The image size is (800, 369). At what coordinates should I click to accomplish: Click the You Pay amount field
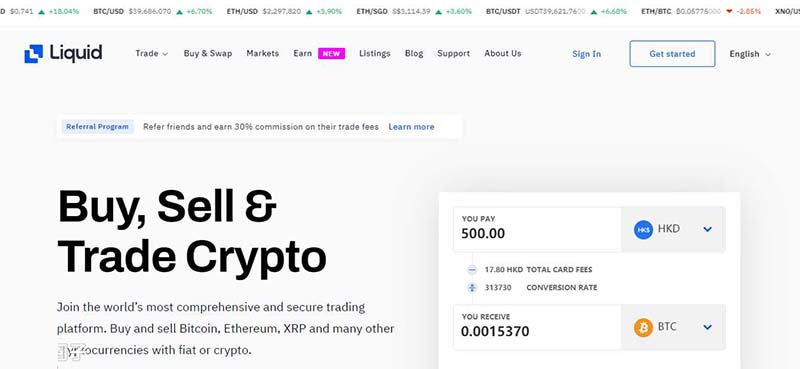tap(537, 229)
